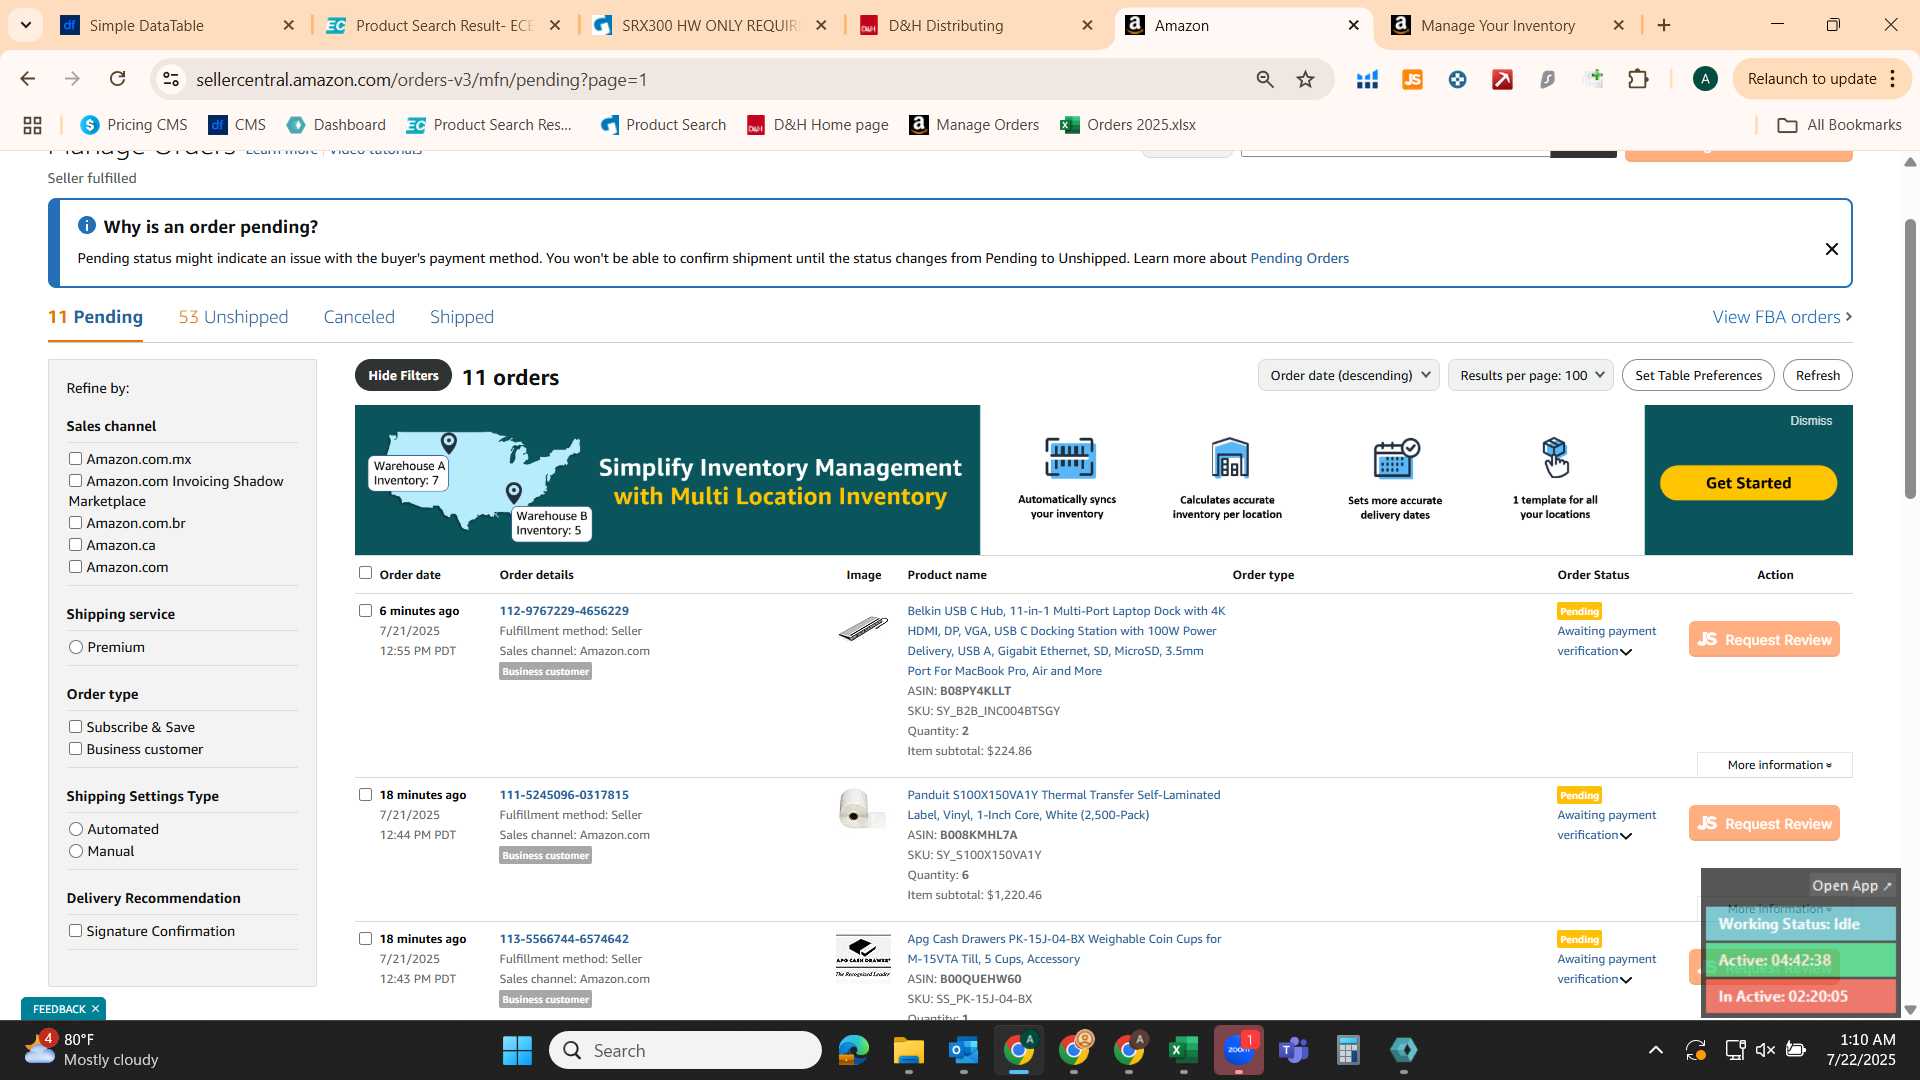Open Chrome extensions puzzle icon
This screenshot has width=1920, height=1080.
click(1638, 79)
